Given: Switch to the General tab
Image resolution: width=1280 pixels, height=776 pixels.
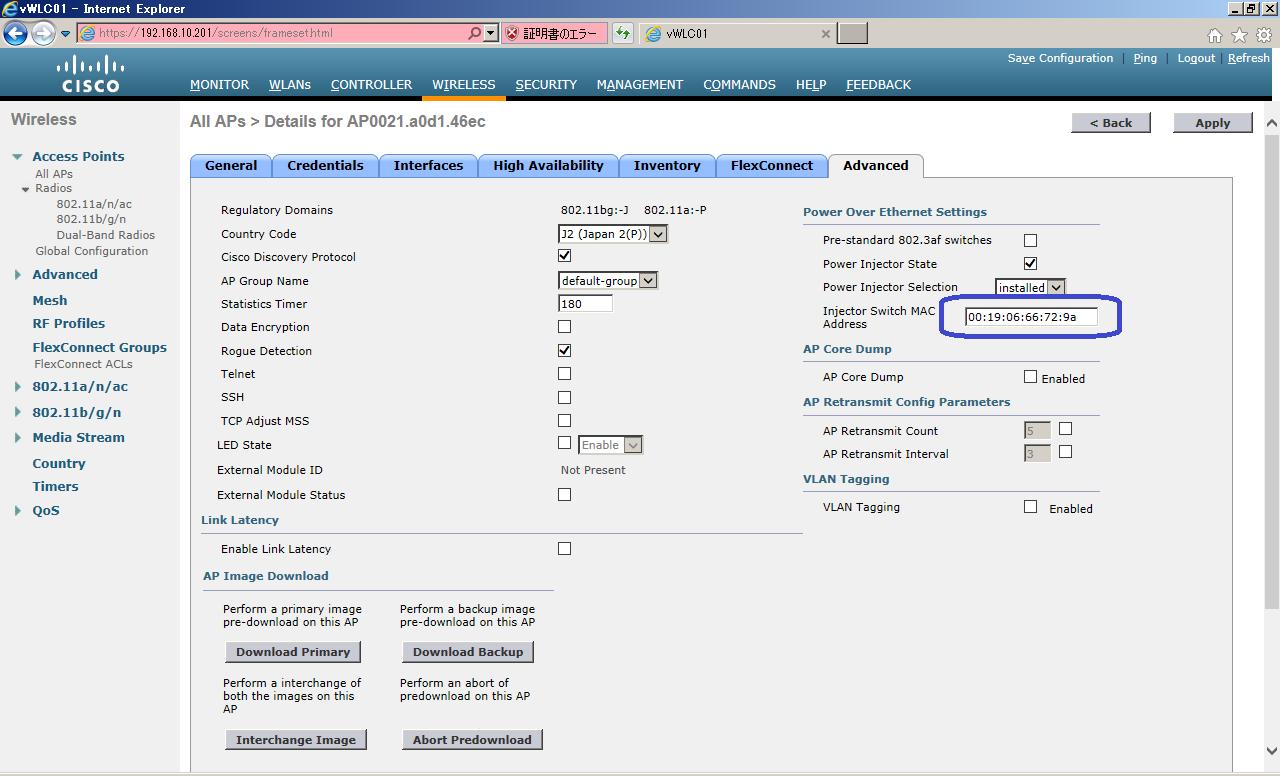Looking at the screenshot, I should coord(231,166).
